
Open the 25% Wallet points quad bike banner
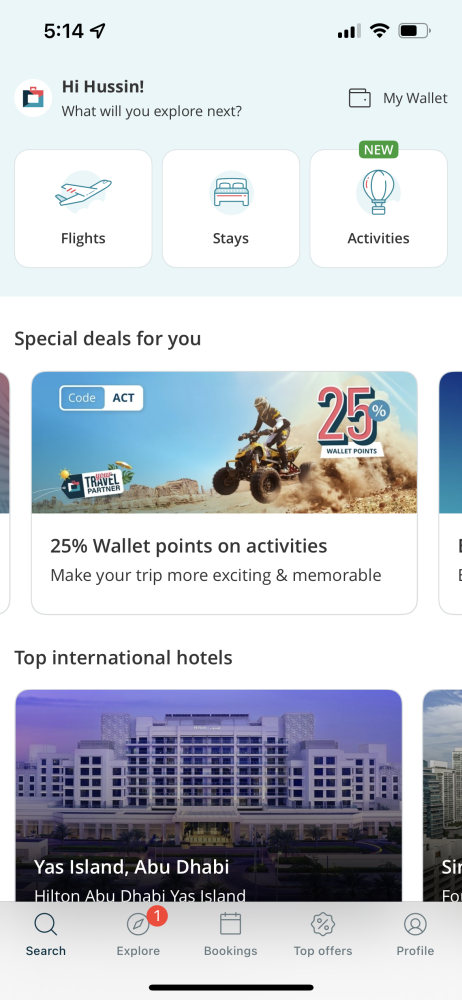225,443
